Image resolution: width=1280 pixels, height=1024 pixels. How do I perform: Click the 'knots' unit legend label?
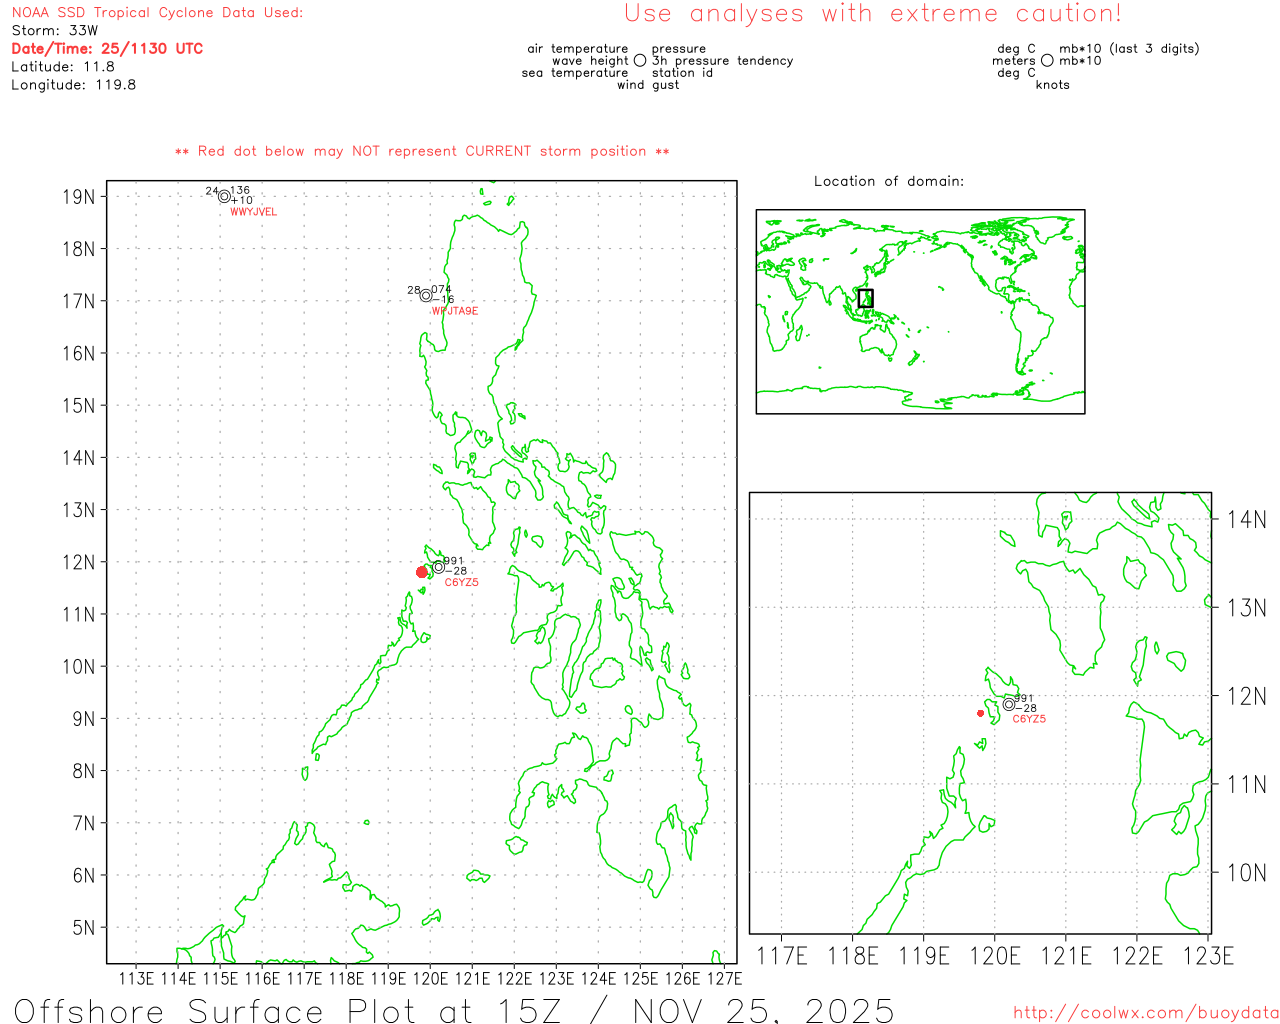(1053, 85)
